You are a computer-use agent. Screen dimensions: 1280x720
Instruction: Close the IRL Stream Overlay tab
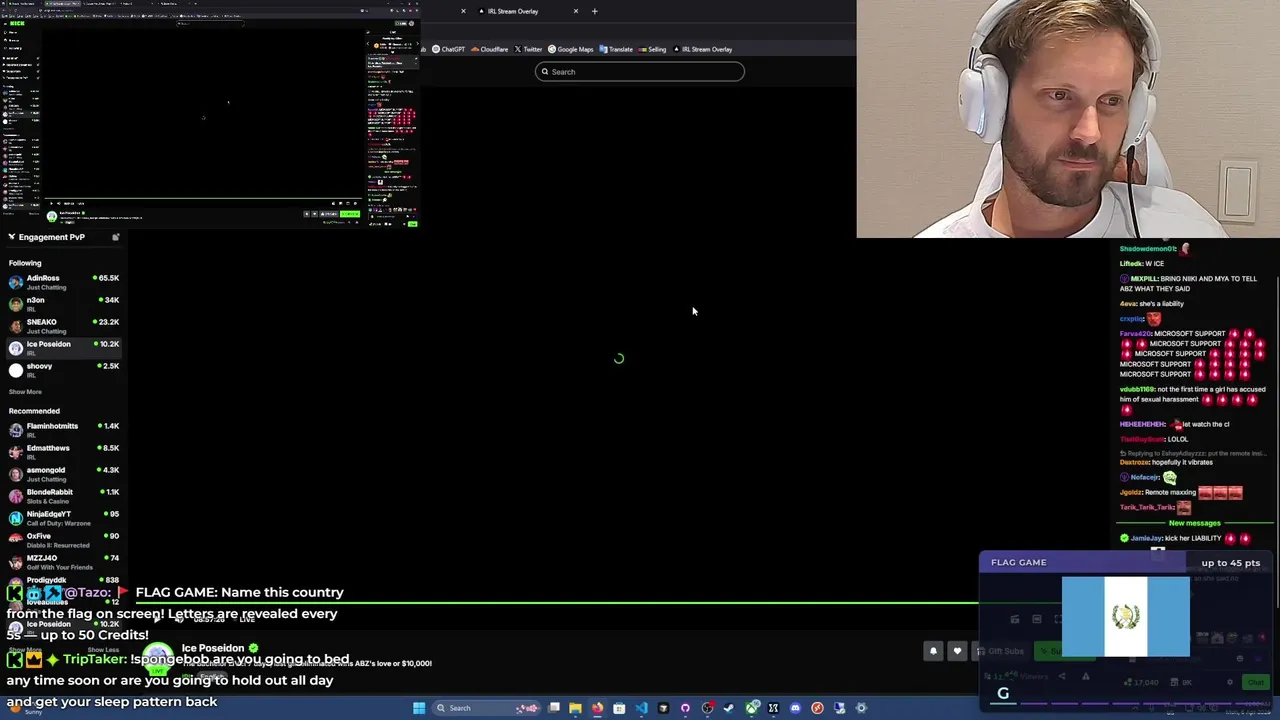pos(576,11)
